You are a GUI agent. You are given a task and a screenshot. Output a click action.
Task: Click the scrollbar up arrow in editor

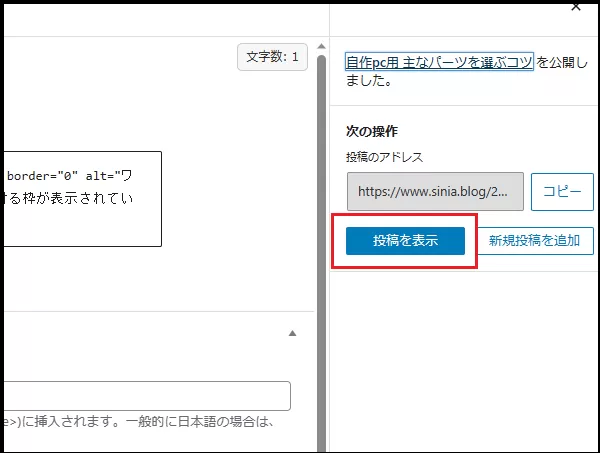(321, 46)
